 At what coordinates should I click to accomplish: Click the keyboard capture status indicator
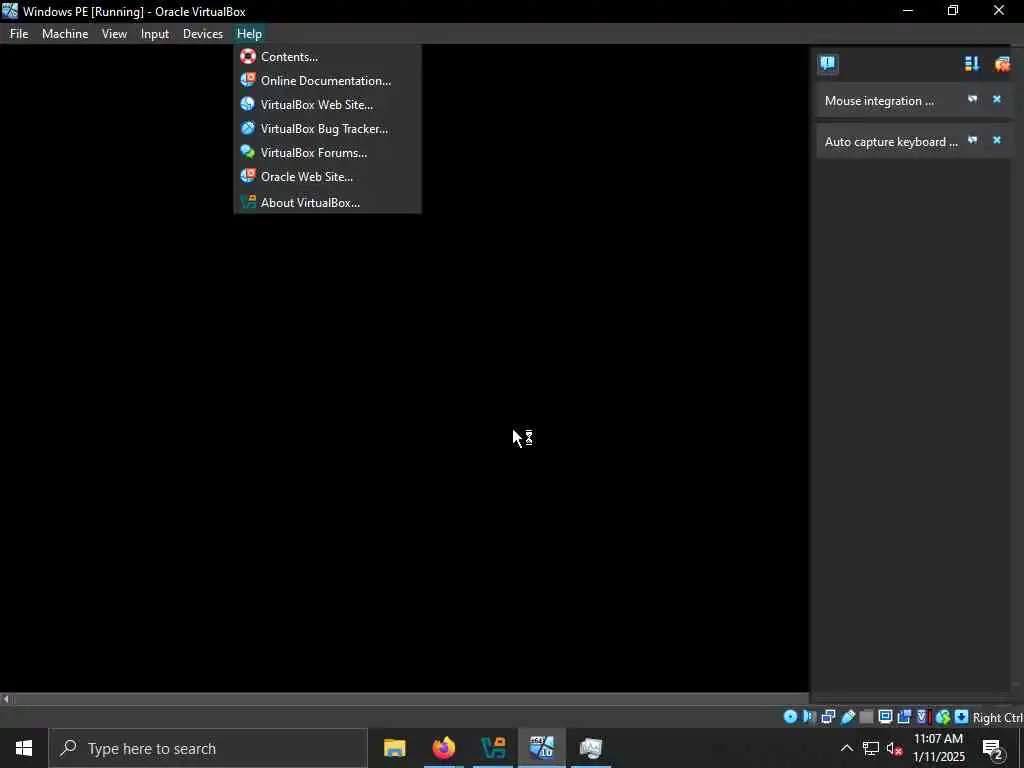click(x=961, y=717)
